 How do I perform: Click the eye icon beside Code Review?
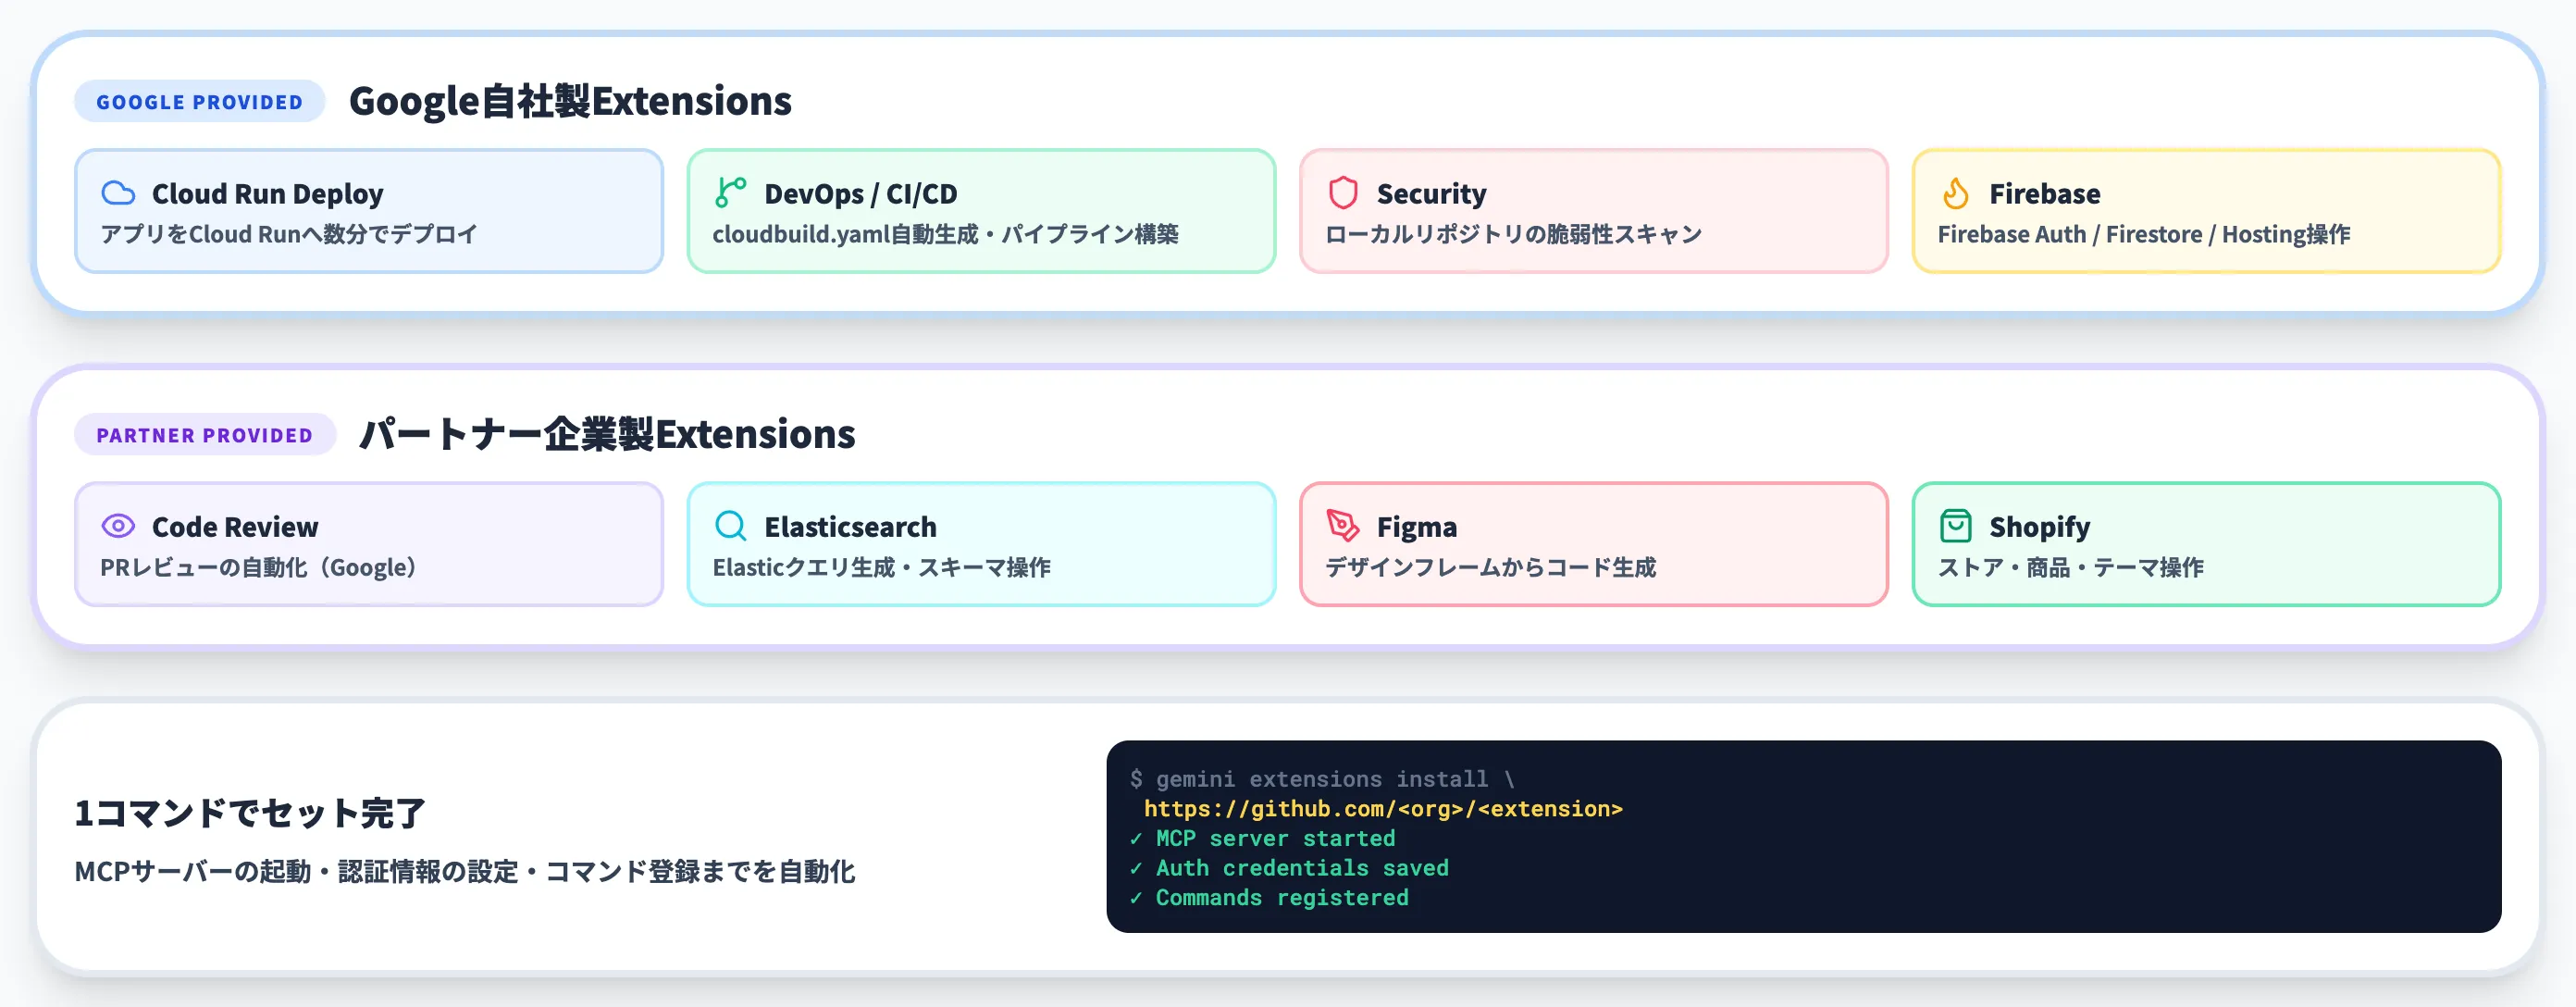tap(118, 526)
